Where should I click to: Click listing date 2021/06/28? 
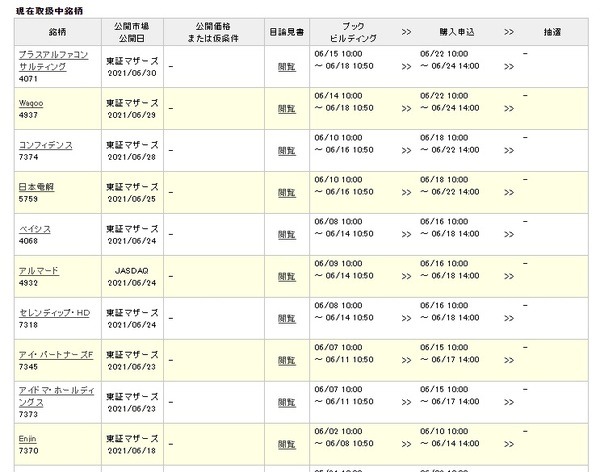tap(132, 157)
